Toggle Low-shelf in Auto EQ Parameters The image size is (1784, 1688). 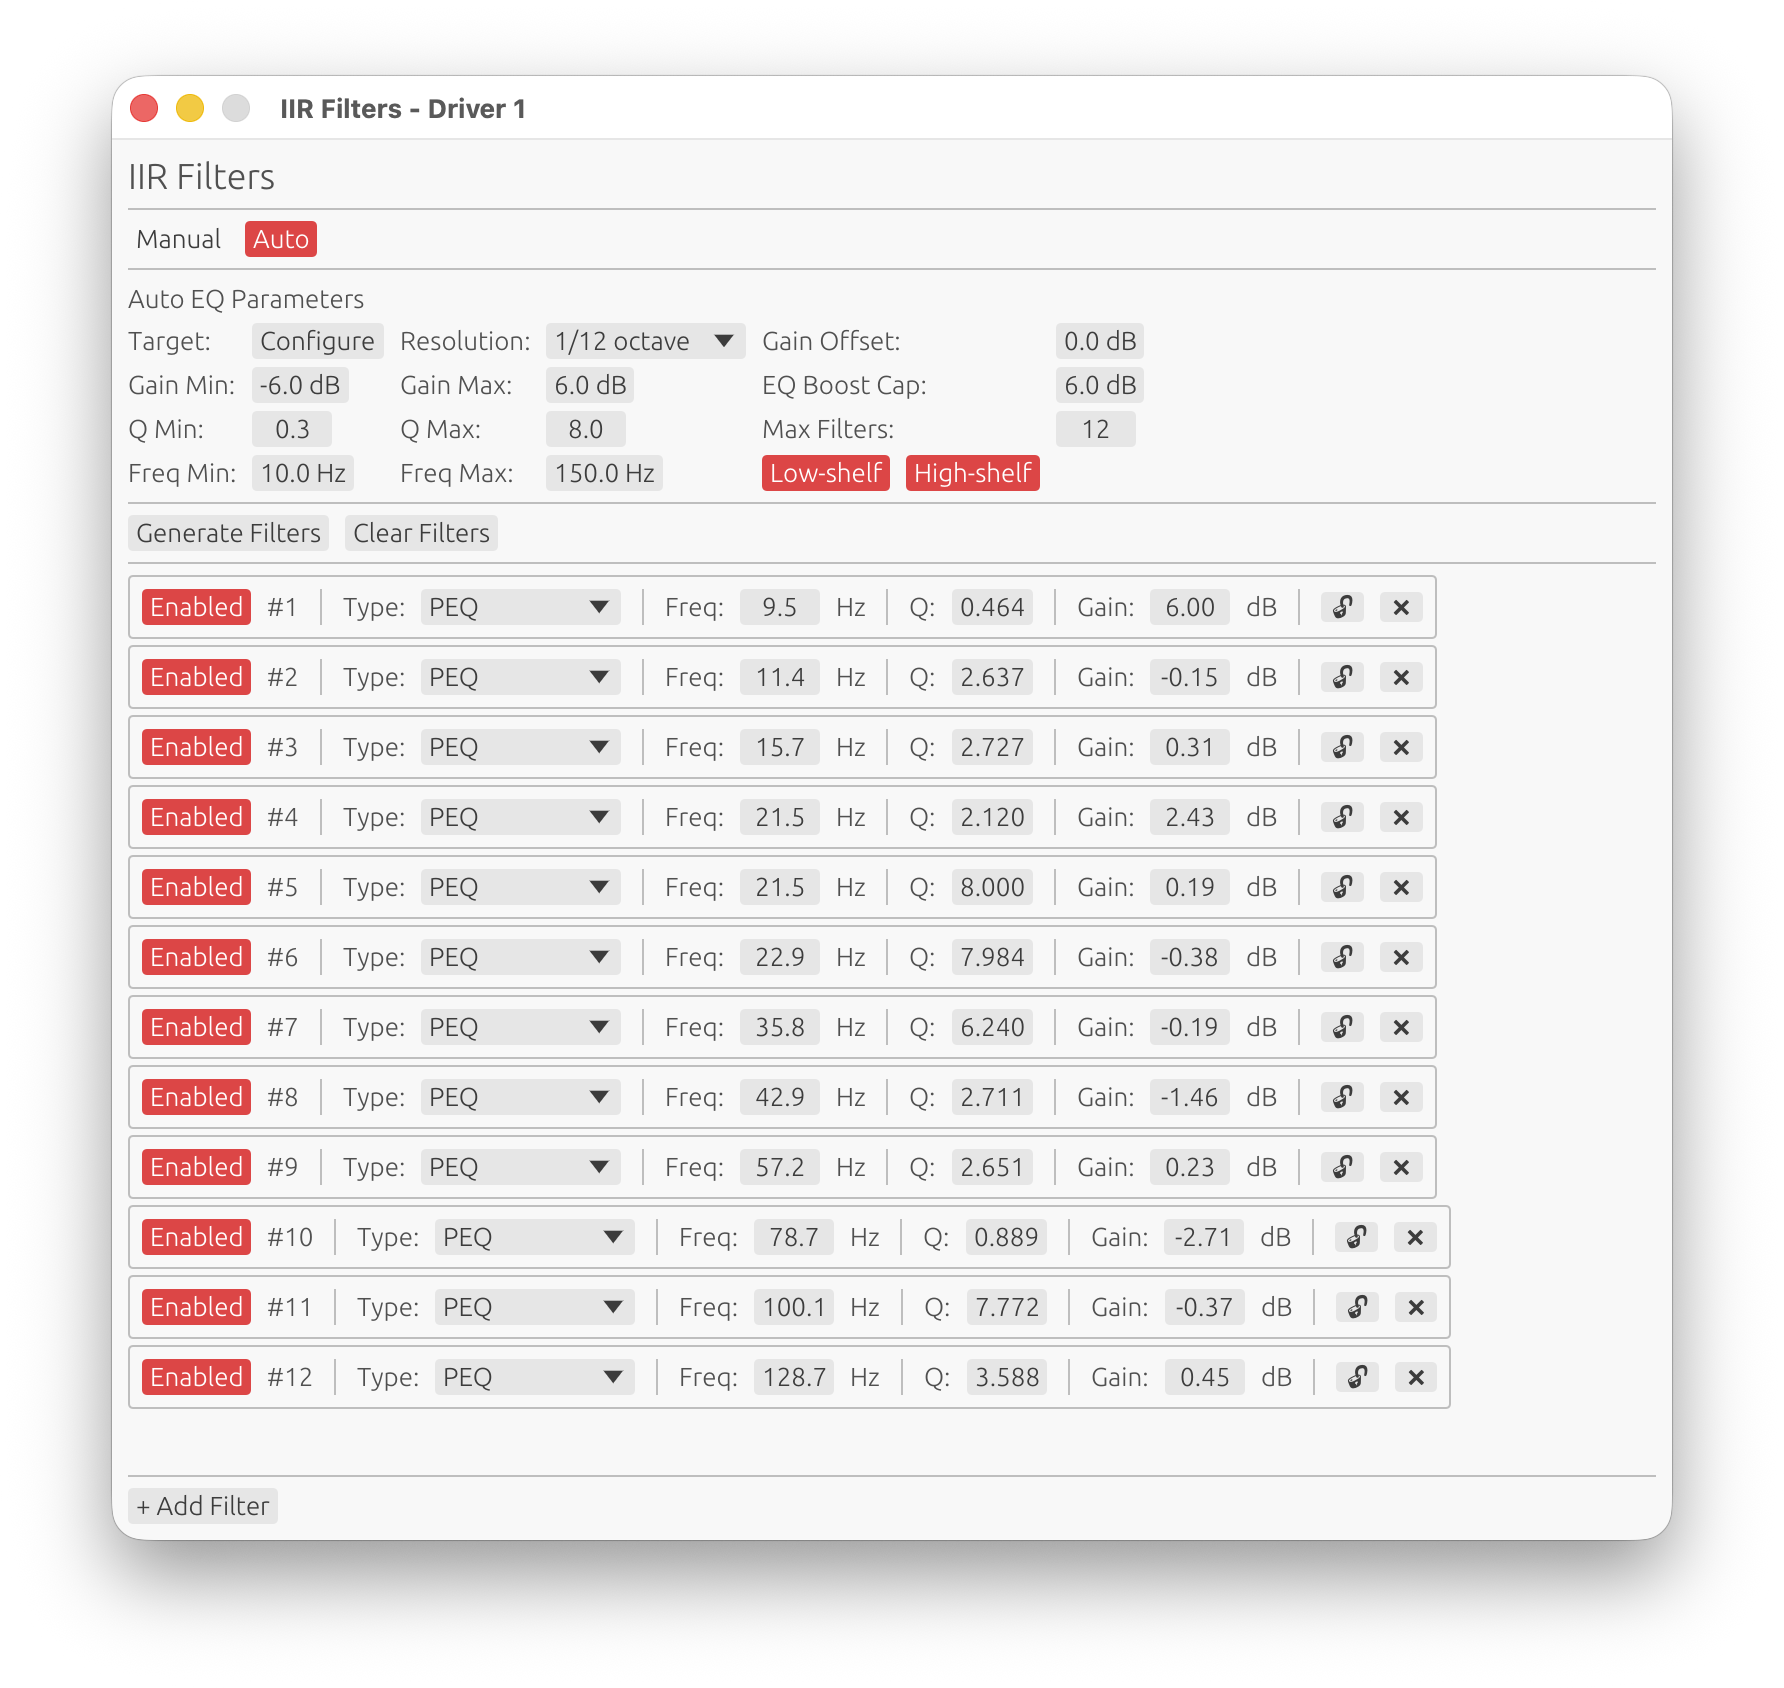pyautogui.click(x=825, y=473)
